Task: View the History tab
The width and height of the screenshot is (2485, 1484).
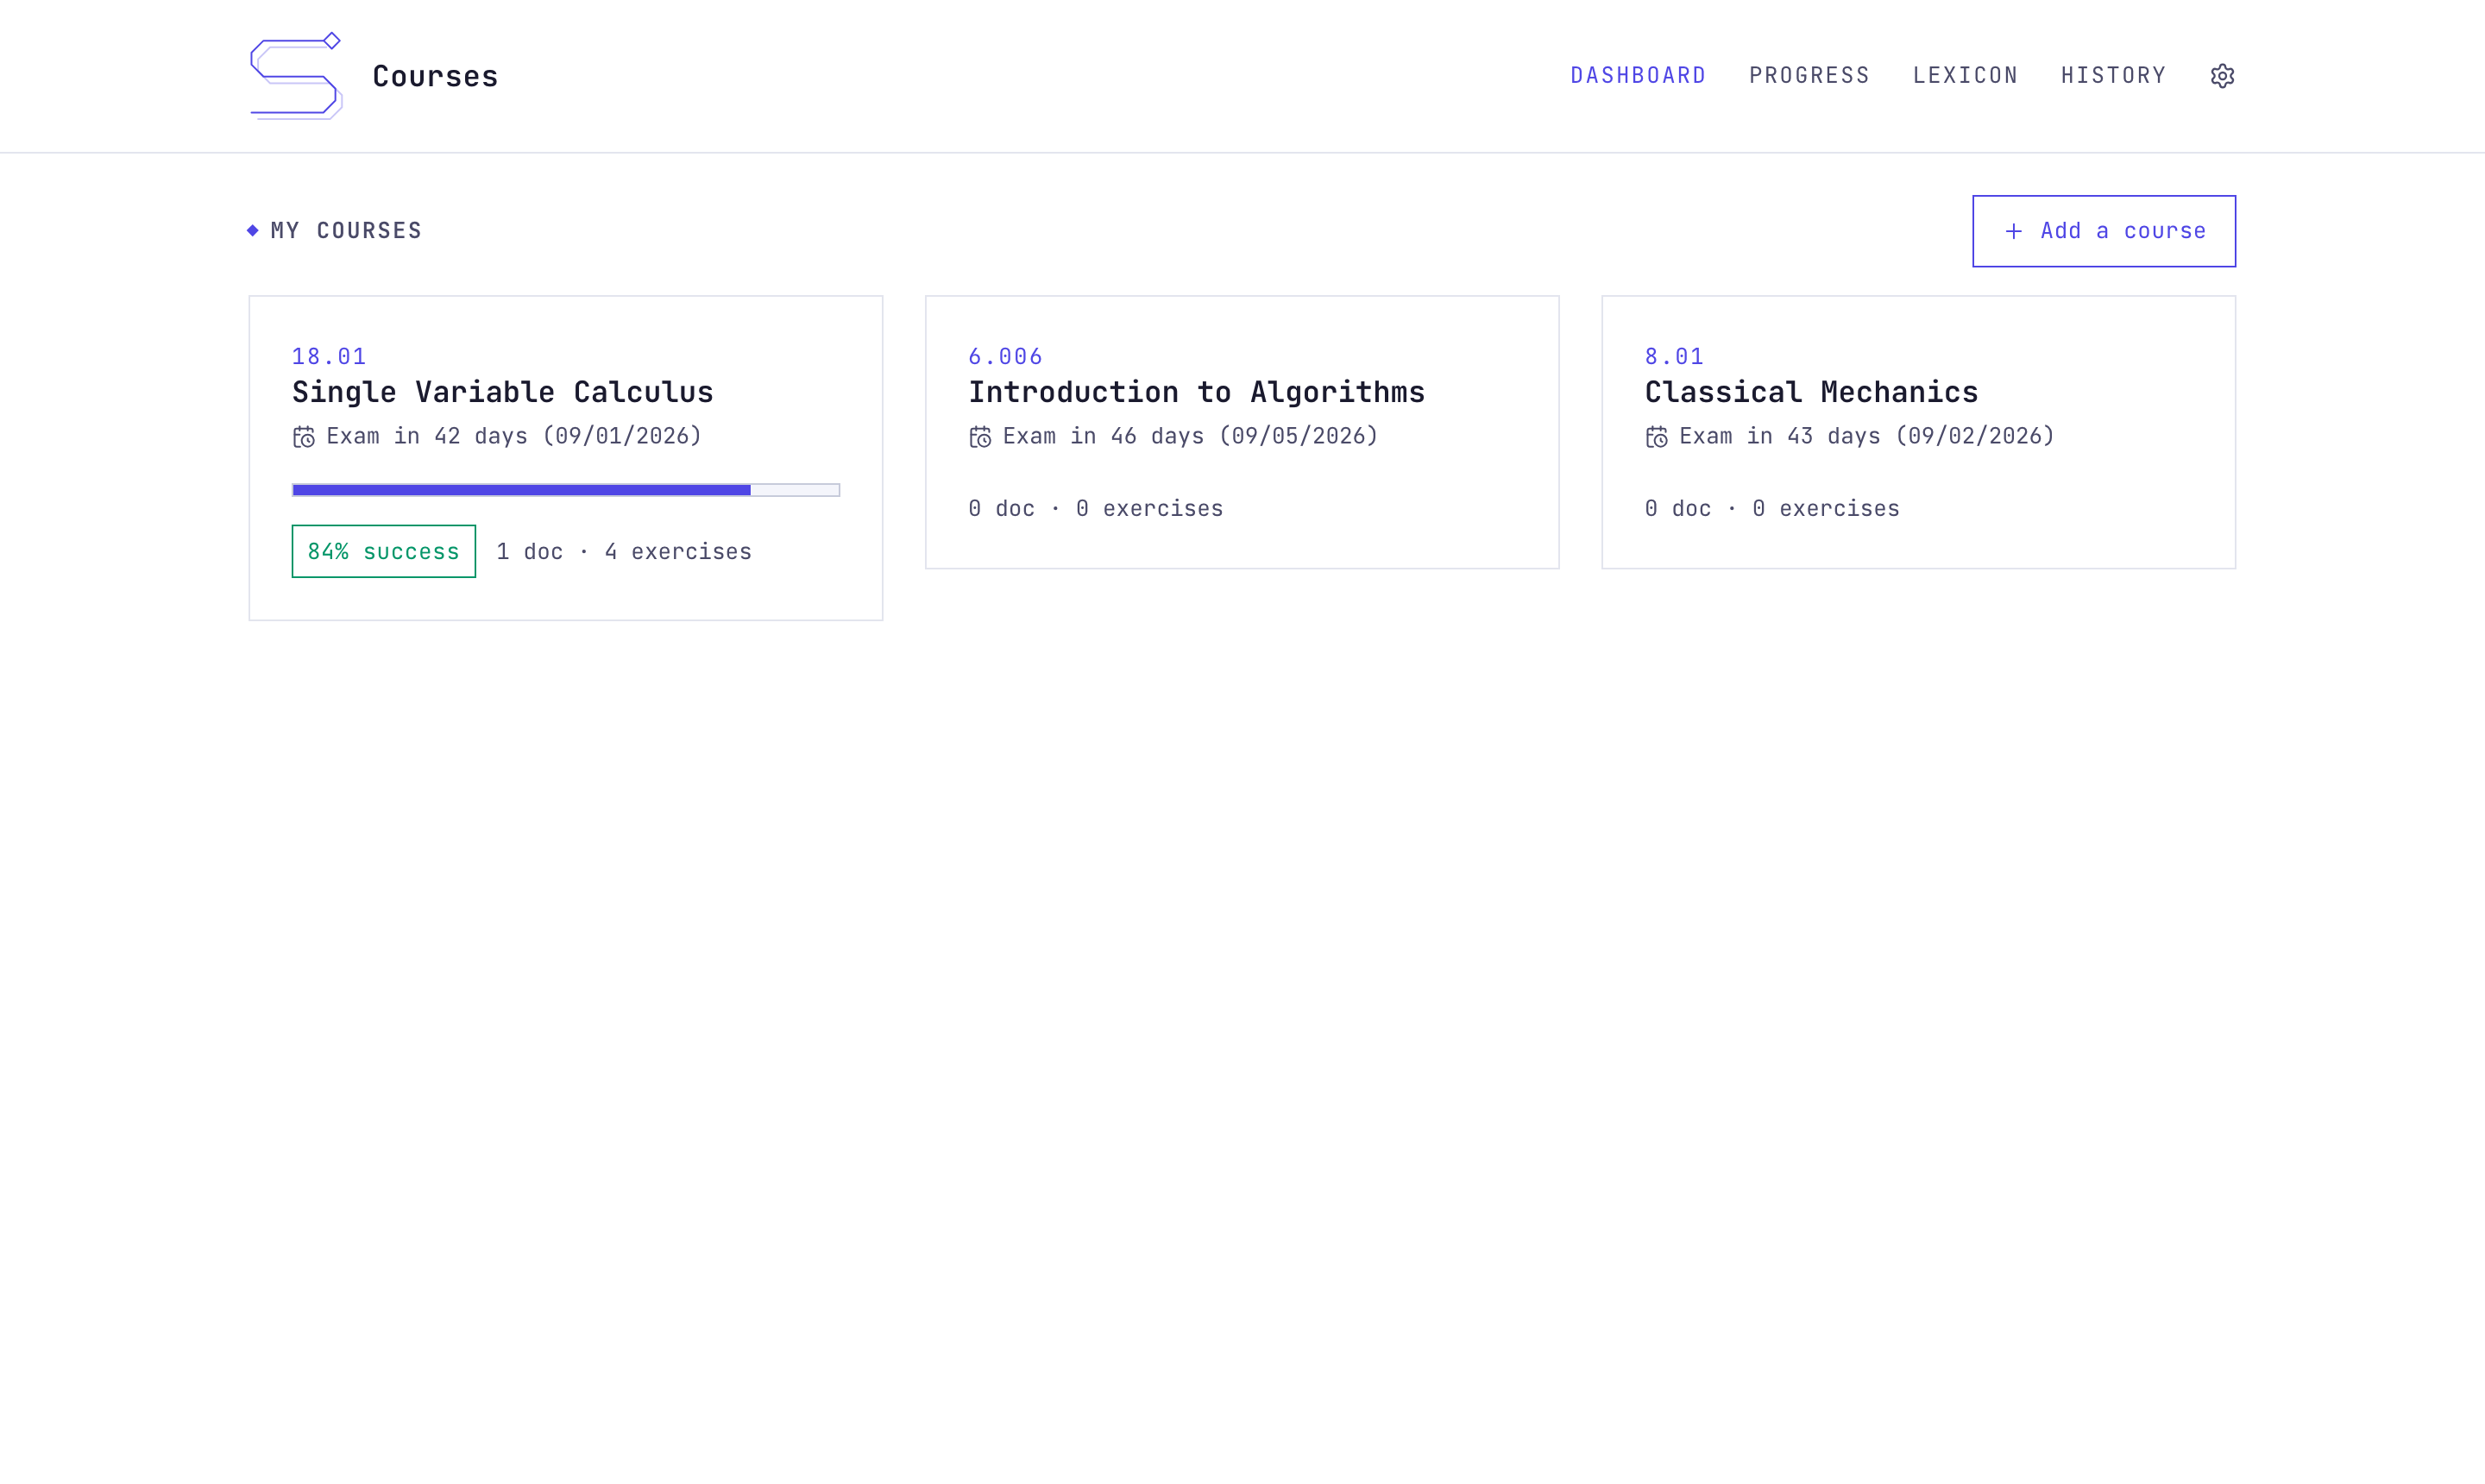Action: click(2113, 76)
